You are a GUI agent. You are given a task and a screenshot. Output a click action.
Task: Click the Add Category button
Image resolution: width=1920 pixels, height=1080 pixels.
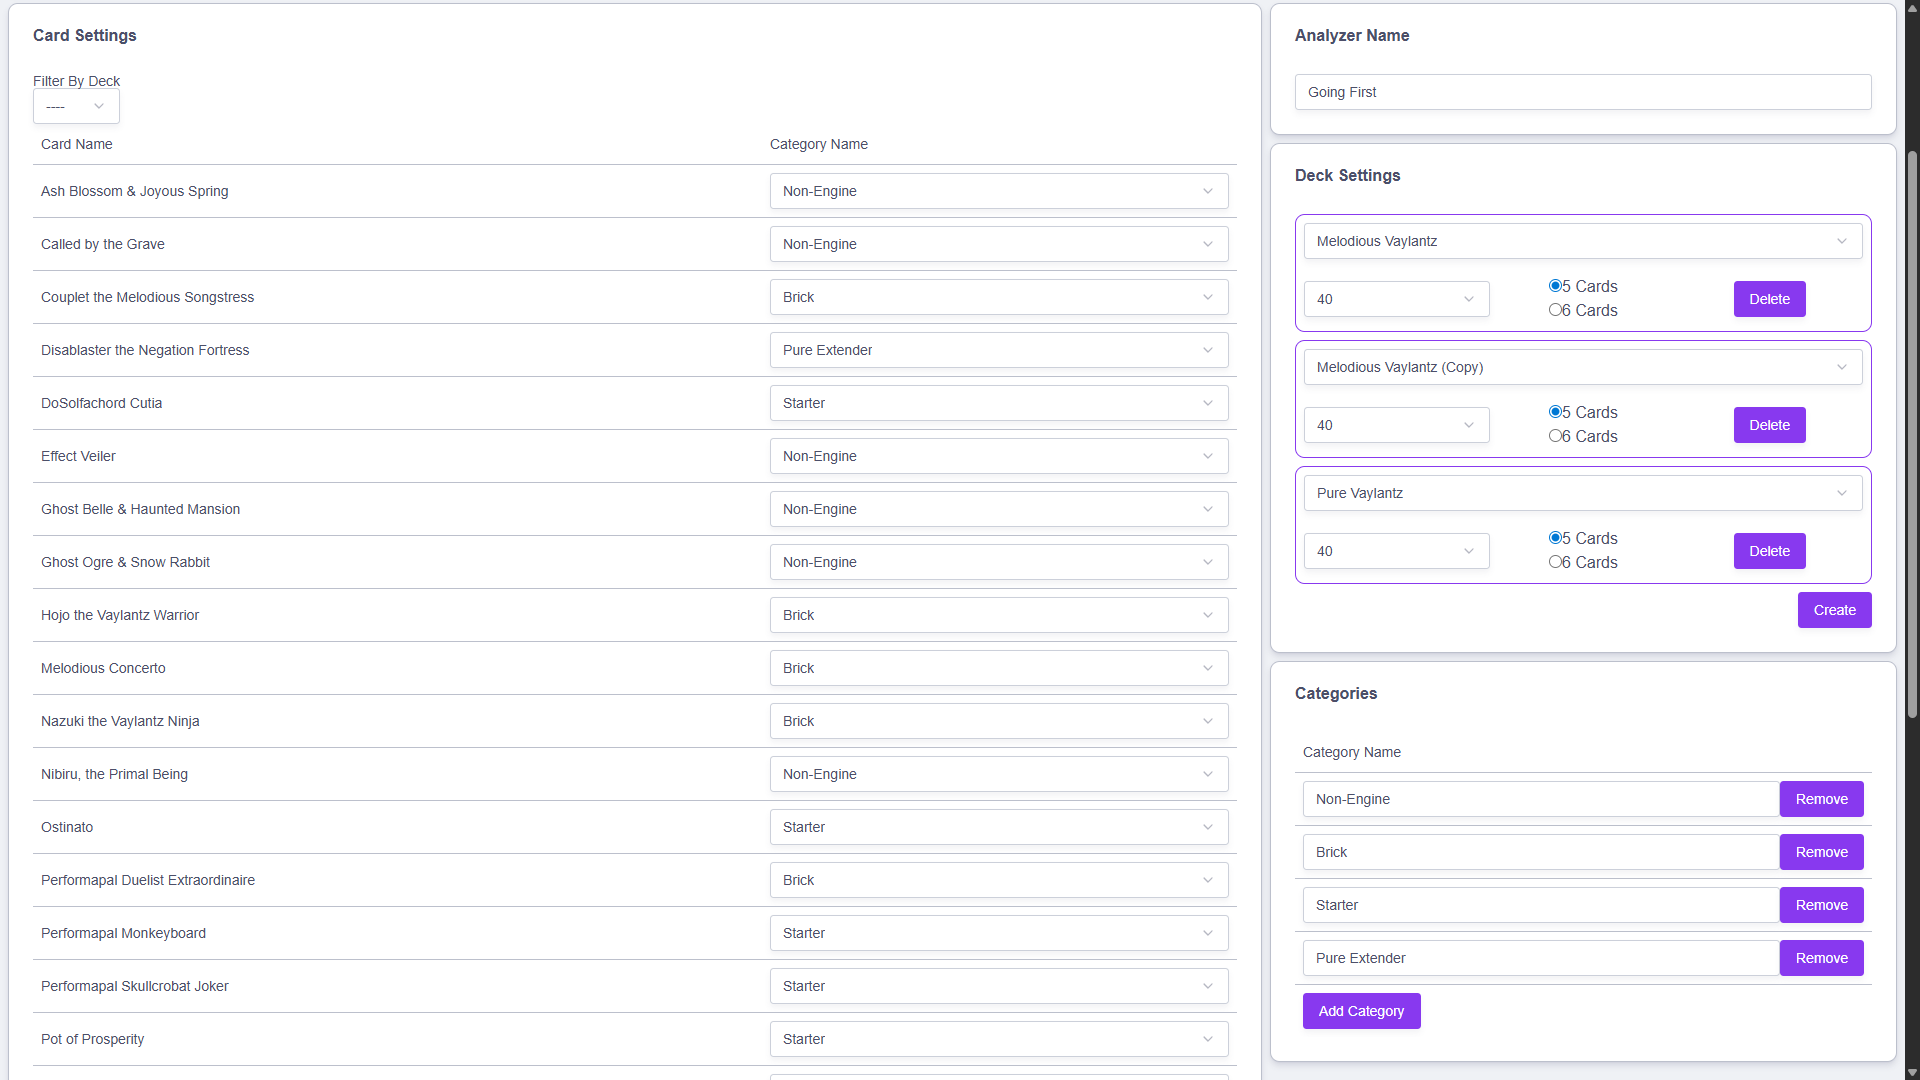coord(1361,1011)
